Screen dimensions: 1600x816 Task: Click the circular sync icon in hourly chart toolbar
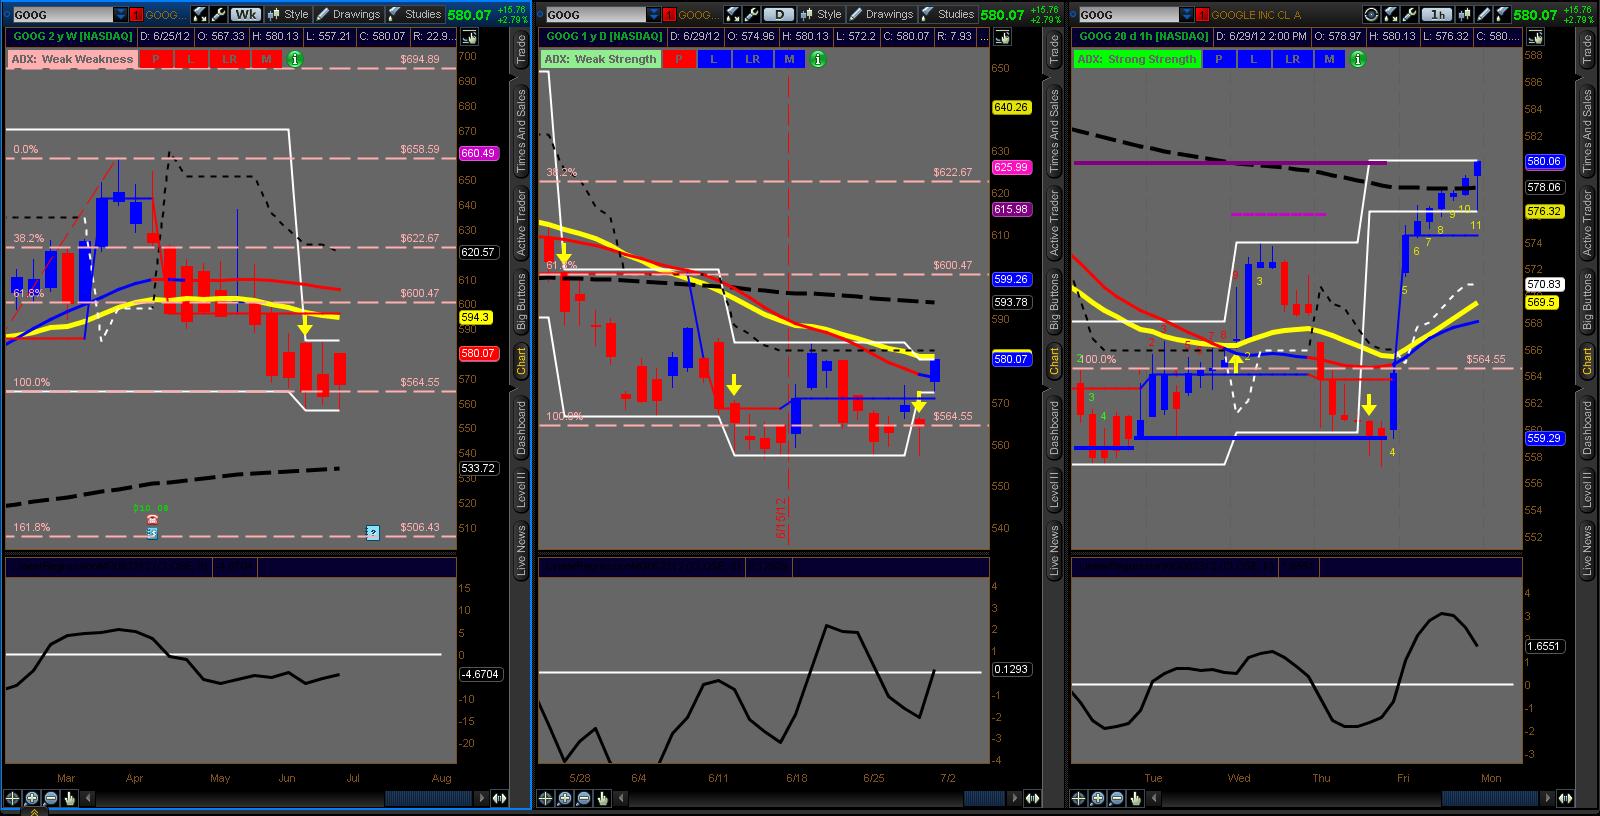pyautogui.click(x=1371, y=14)
